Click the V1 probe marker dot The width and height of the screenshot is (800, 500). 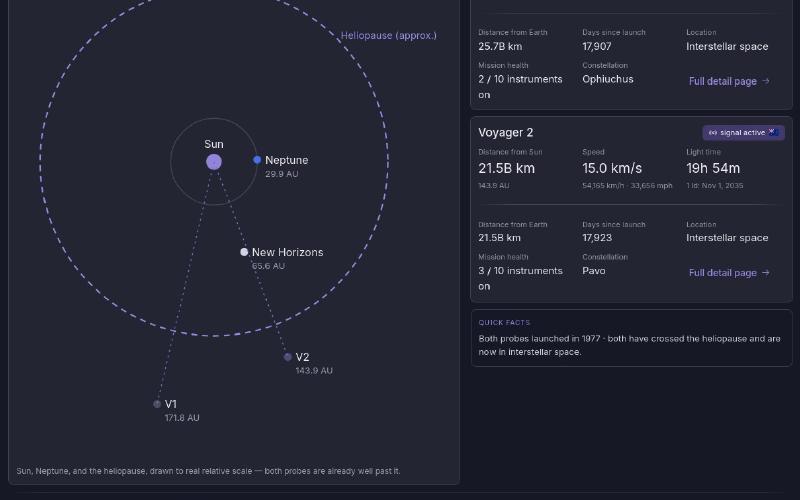pyautogui.click(x=157, y=404)
